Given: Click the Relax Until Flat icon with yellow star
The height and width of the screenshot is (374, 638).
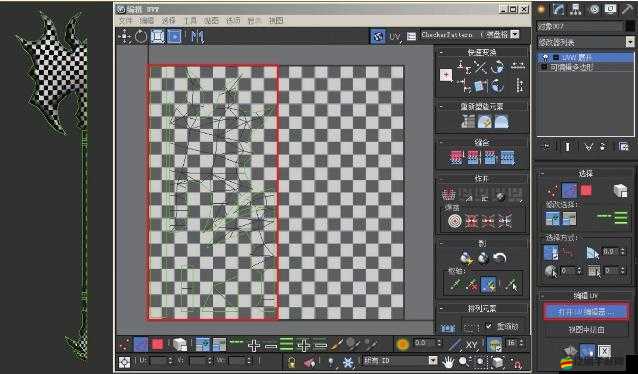Looking at the screenshot, I should click(x=485, y=121).
